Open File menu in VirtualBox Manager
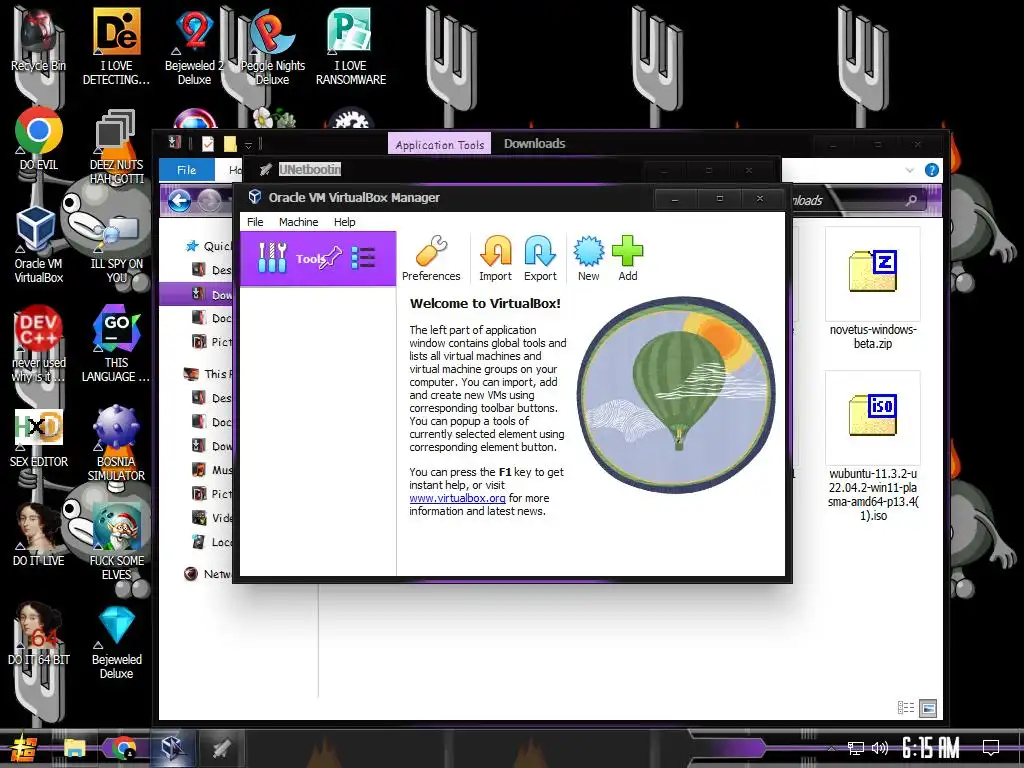 click(255, 222)
